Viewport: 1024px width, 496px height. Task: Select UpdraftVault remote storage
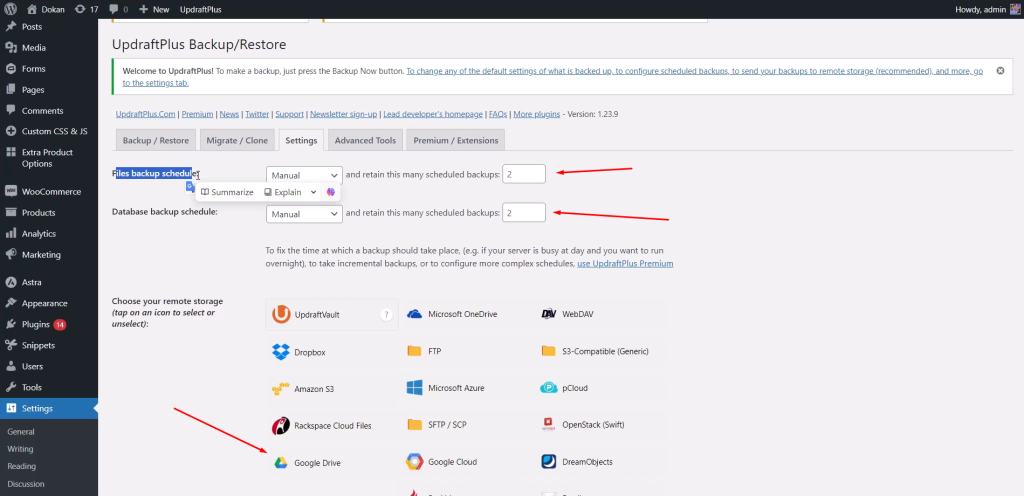pyautogui.click(x=332, y=315)
